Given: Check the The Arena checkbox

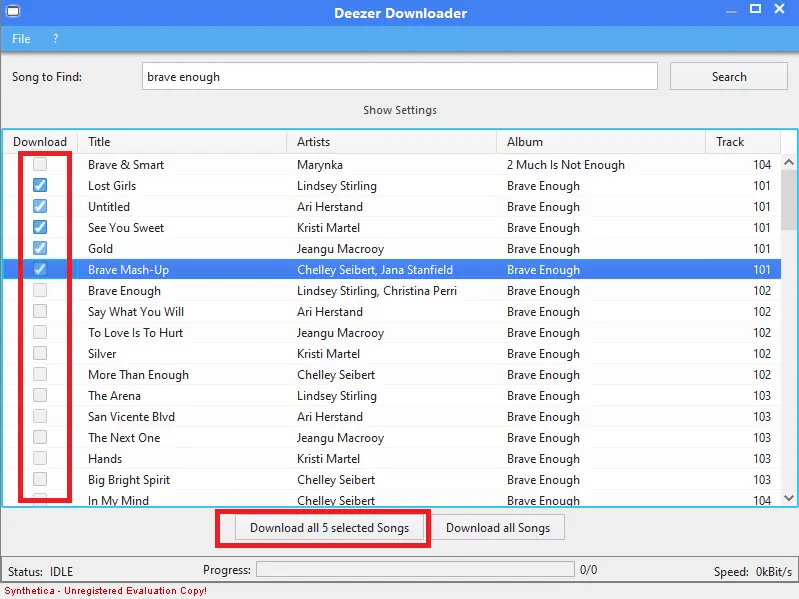Looking at the screenshot, I should click(40, 395).
